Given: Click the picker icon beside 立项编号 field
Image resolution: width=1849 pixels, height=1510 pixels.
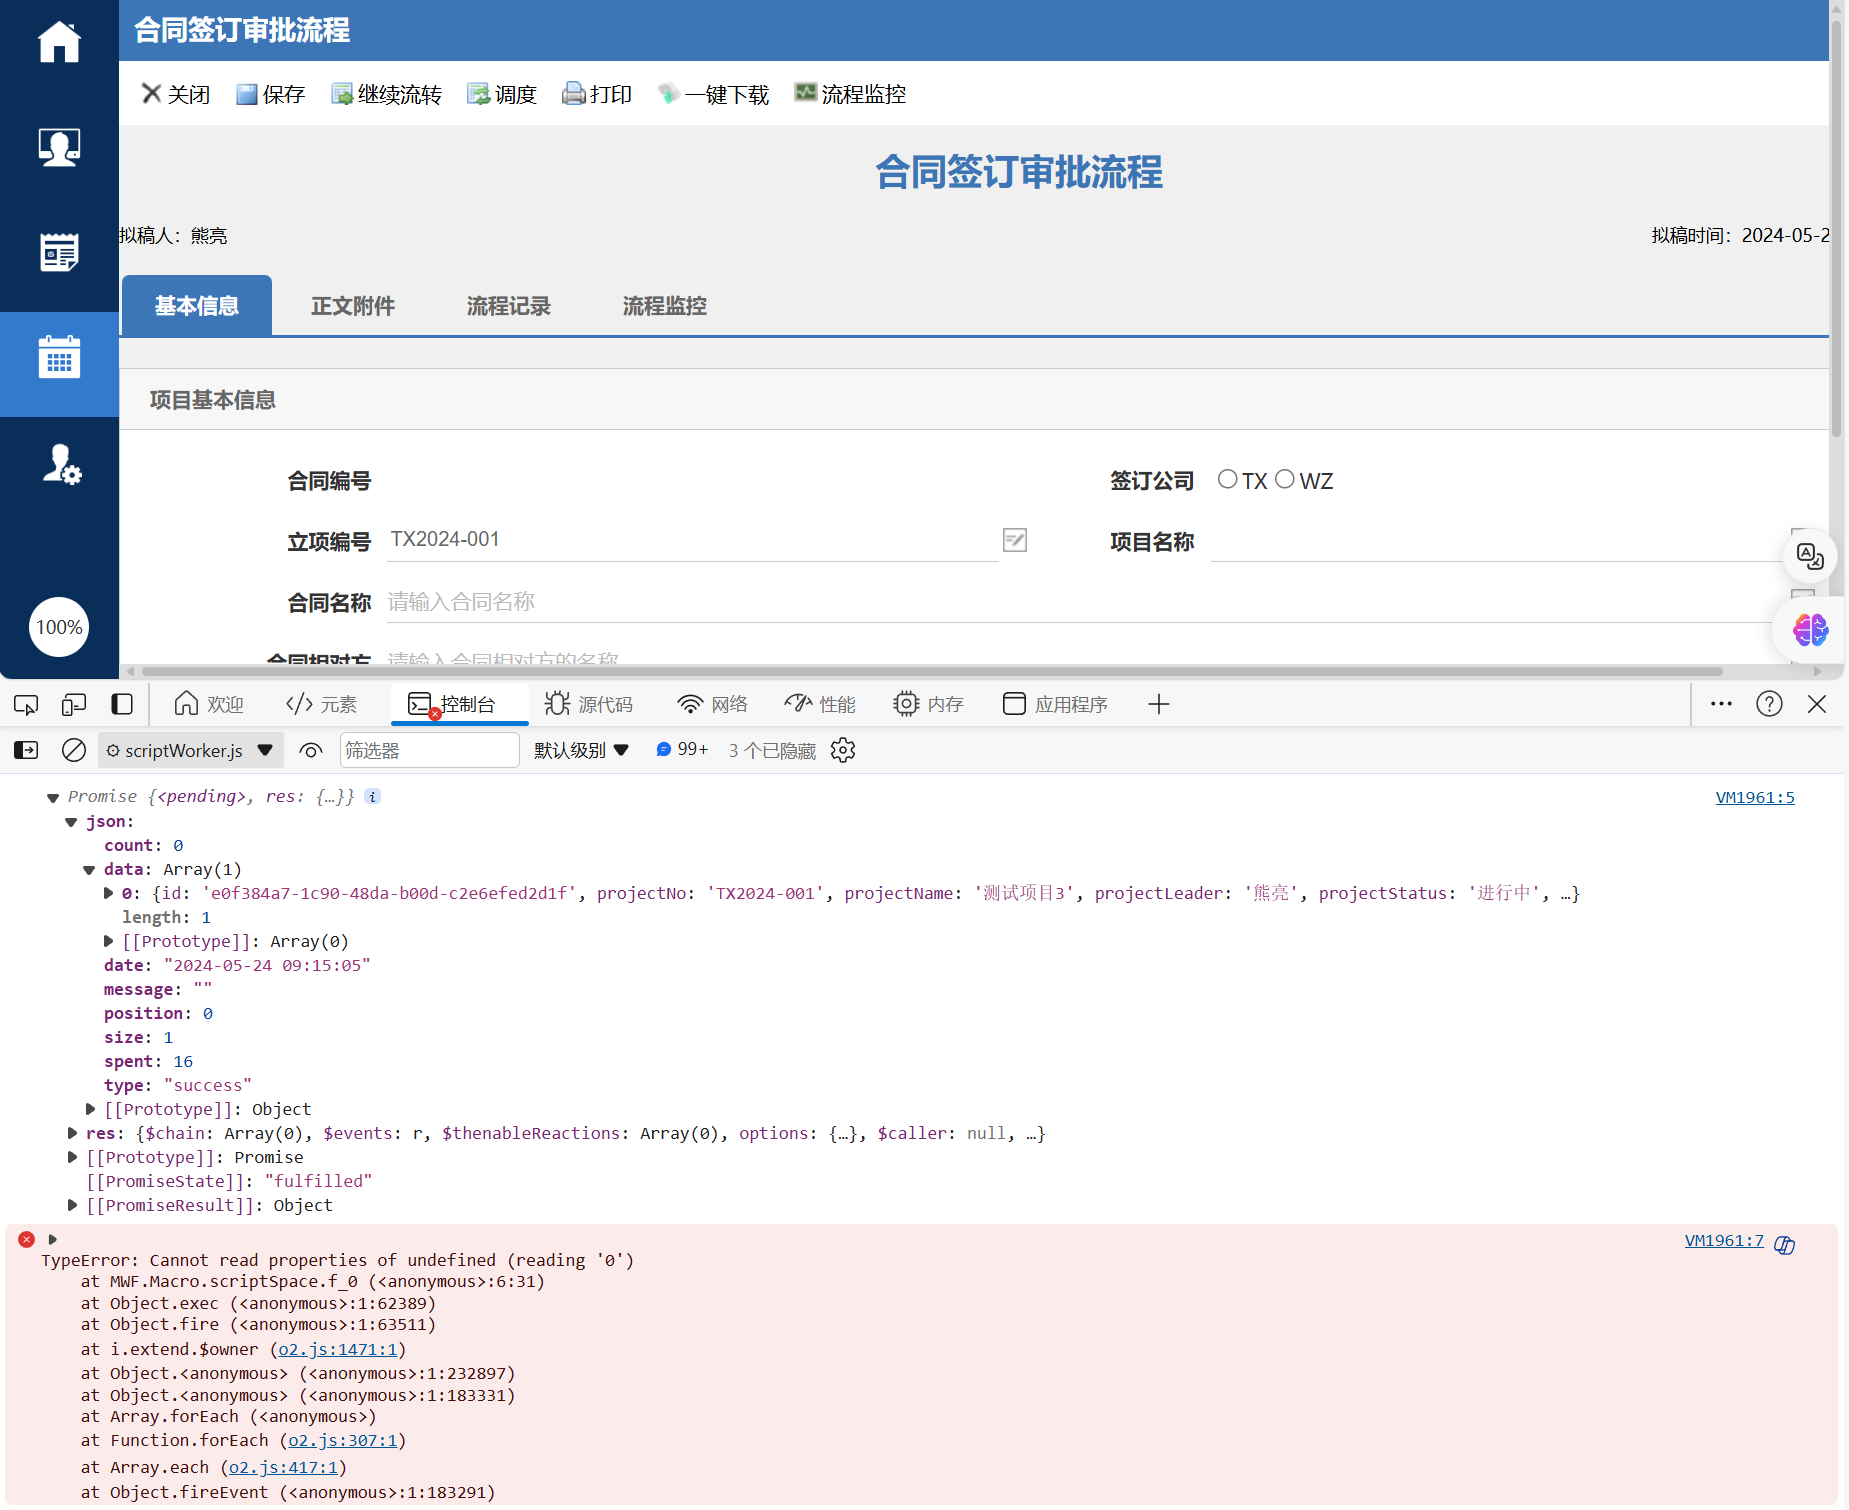Looking at the screenshot, I should (1015, 540).
